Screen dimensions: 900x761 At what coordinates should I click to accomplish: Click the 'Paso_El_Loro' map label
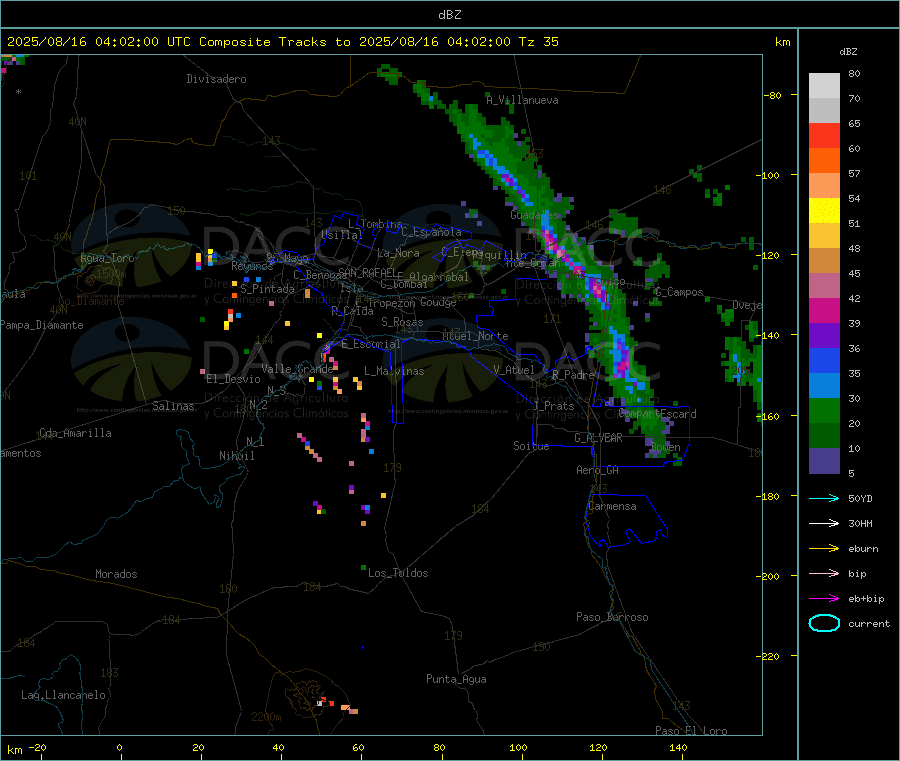click(x=692, y=731)
